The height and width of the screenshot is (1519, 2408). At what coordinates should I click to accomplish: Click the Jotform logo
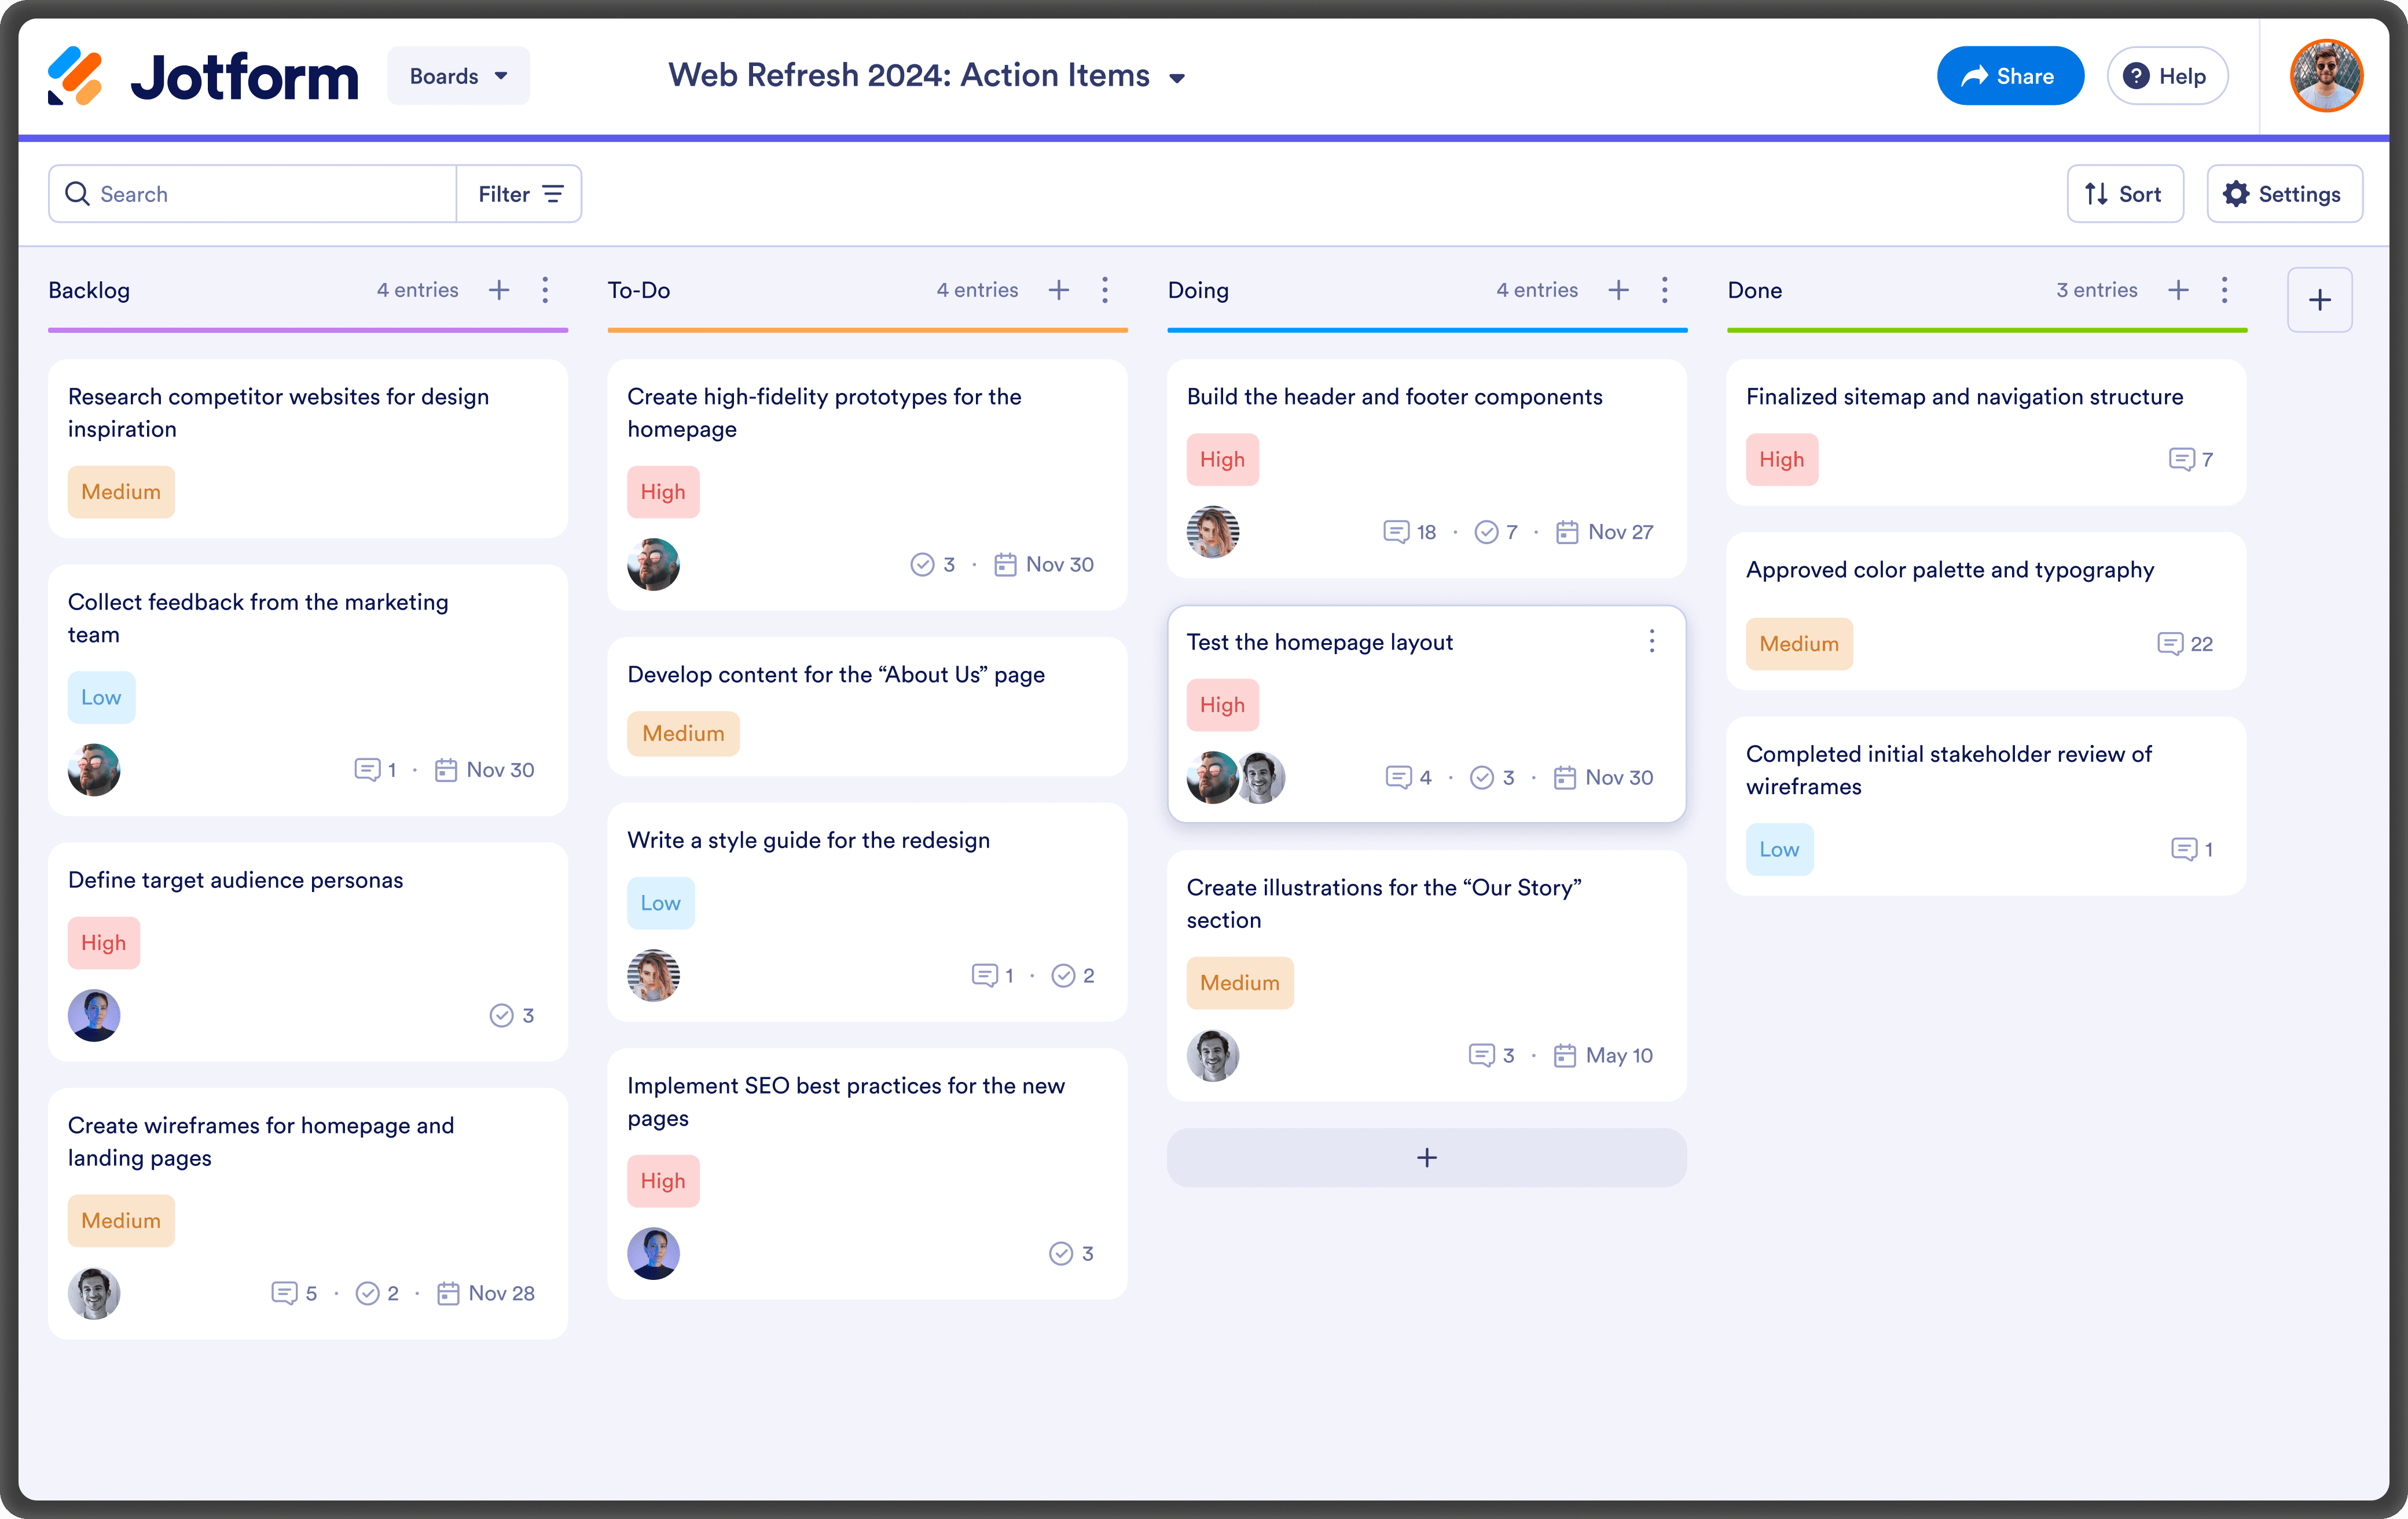204,76
